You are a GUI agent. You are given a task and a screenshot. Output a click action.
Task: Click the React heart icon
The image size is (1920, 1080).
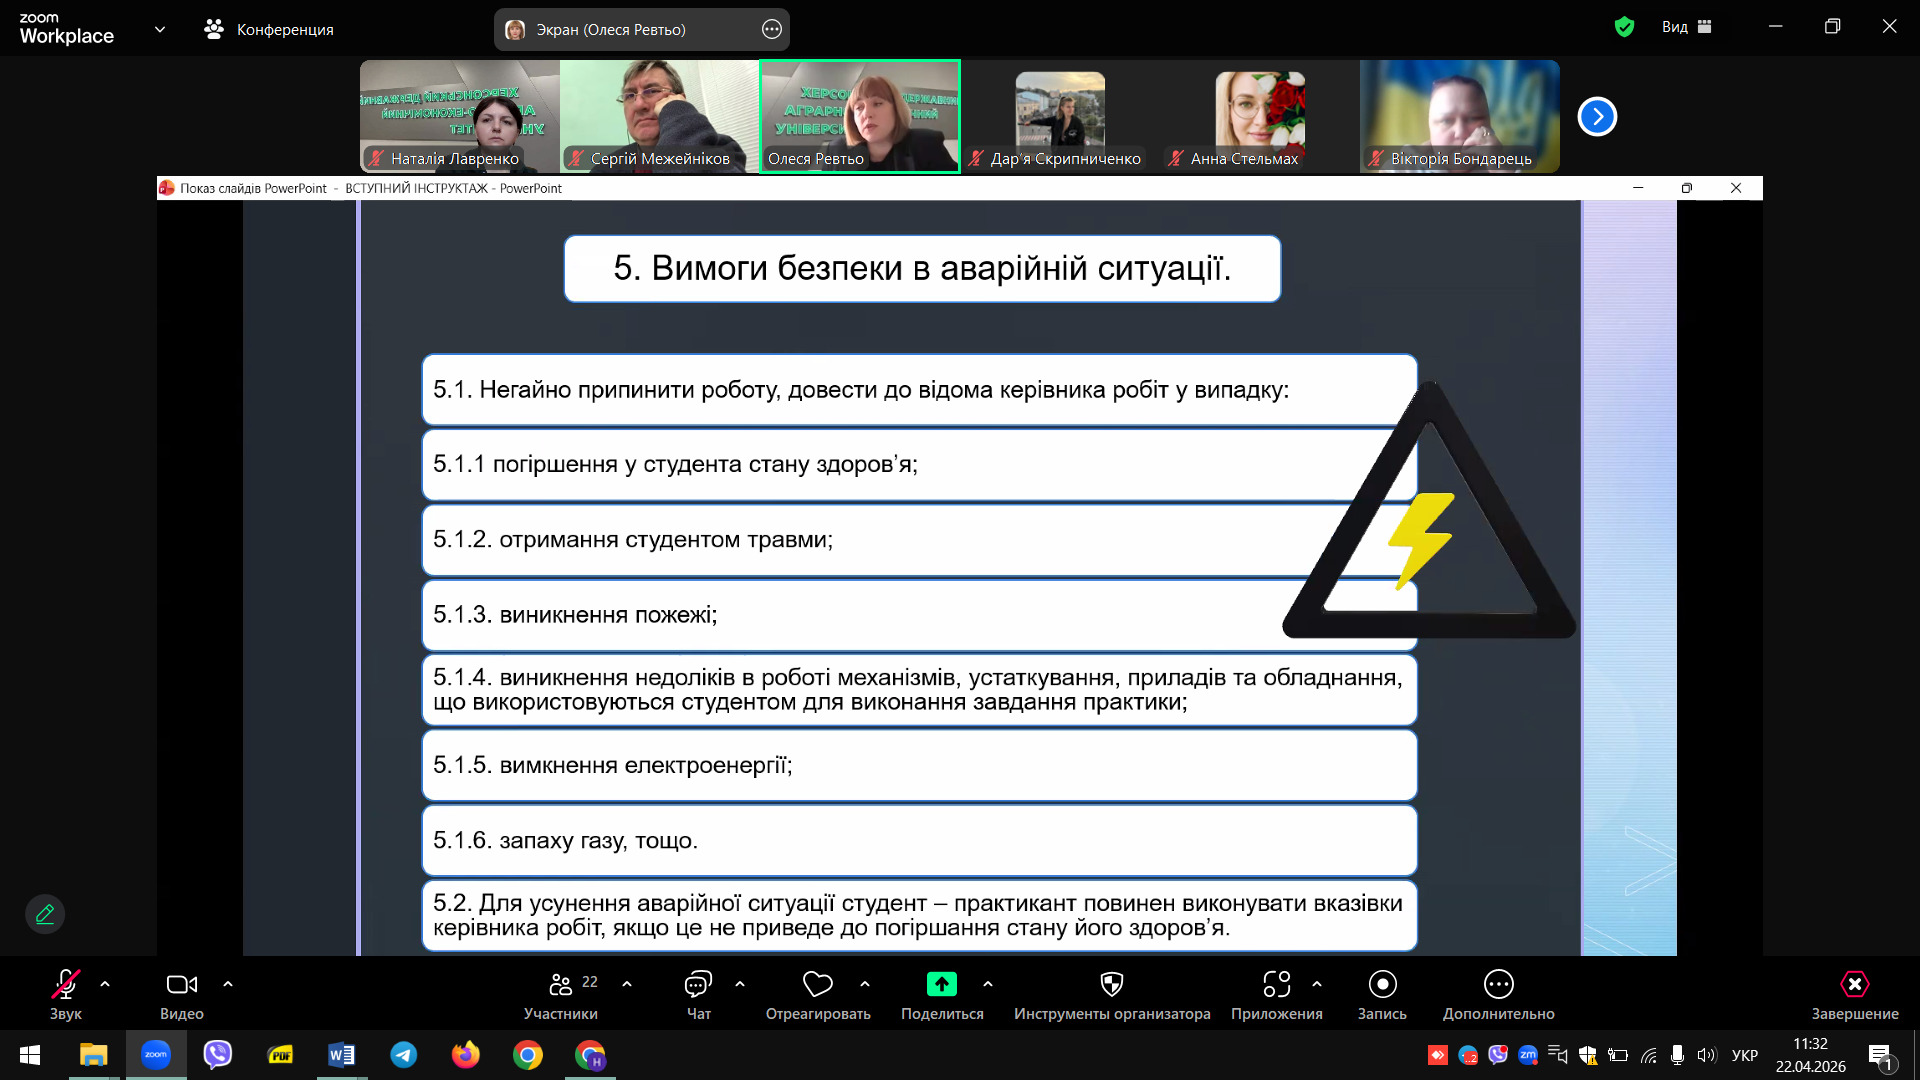pyautogui.click(x=817, y=985)
